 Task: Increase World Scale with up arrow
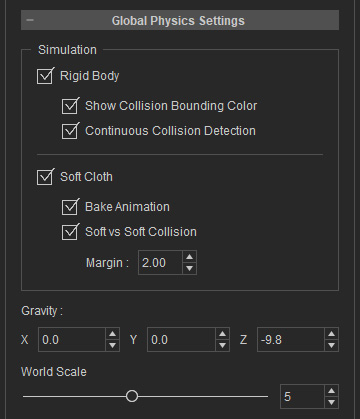(x=331, y=391)
